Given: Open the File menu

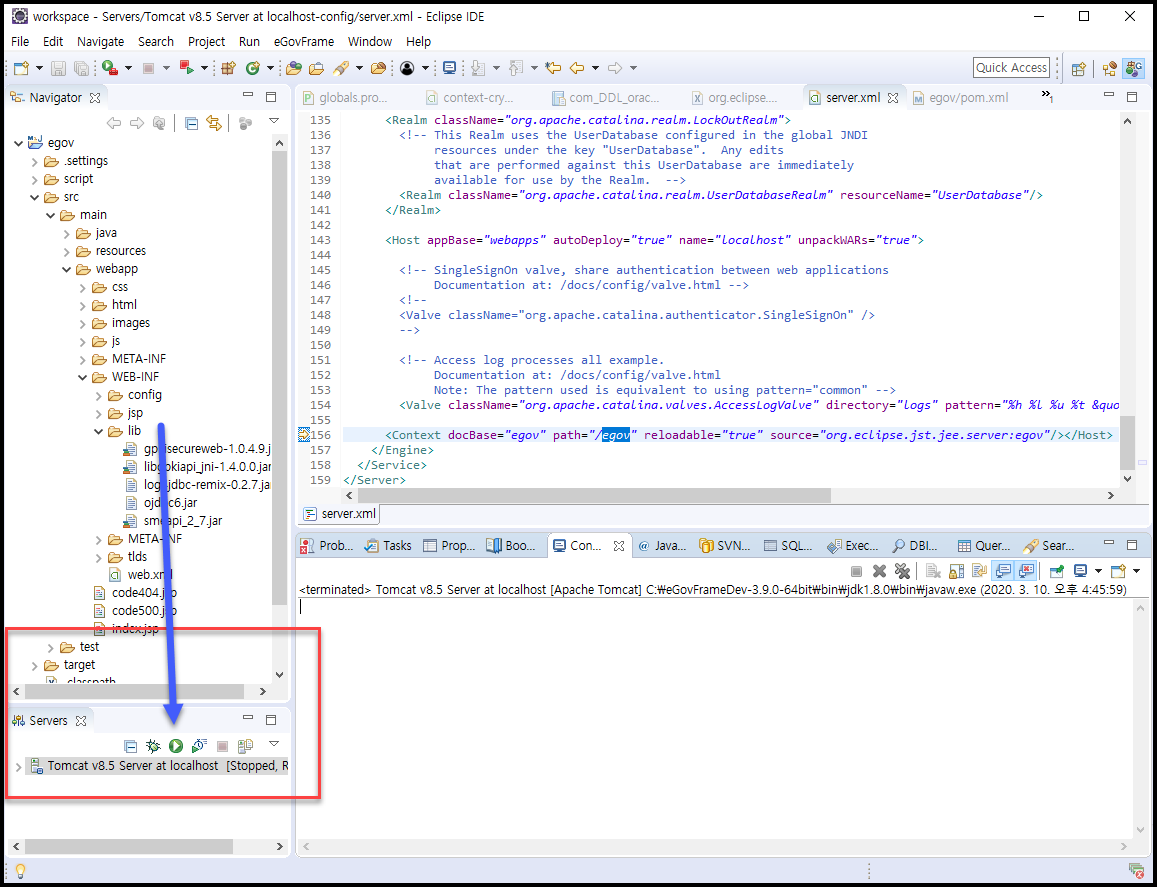Looking at the screenshot, I should [20, 41].
